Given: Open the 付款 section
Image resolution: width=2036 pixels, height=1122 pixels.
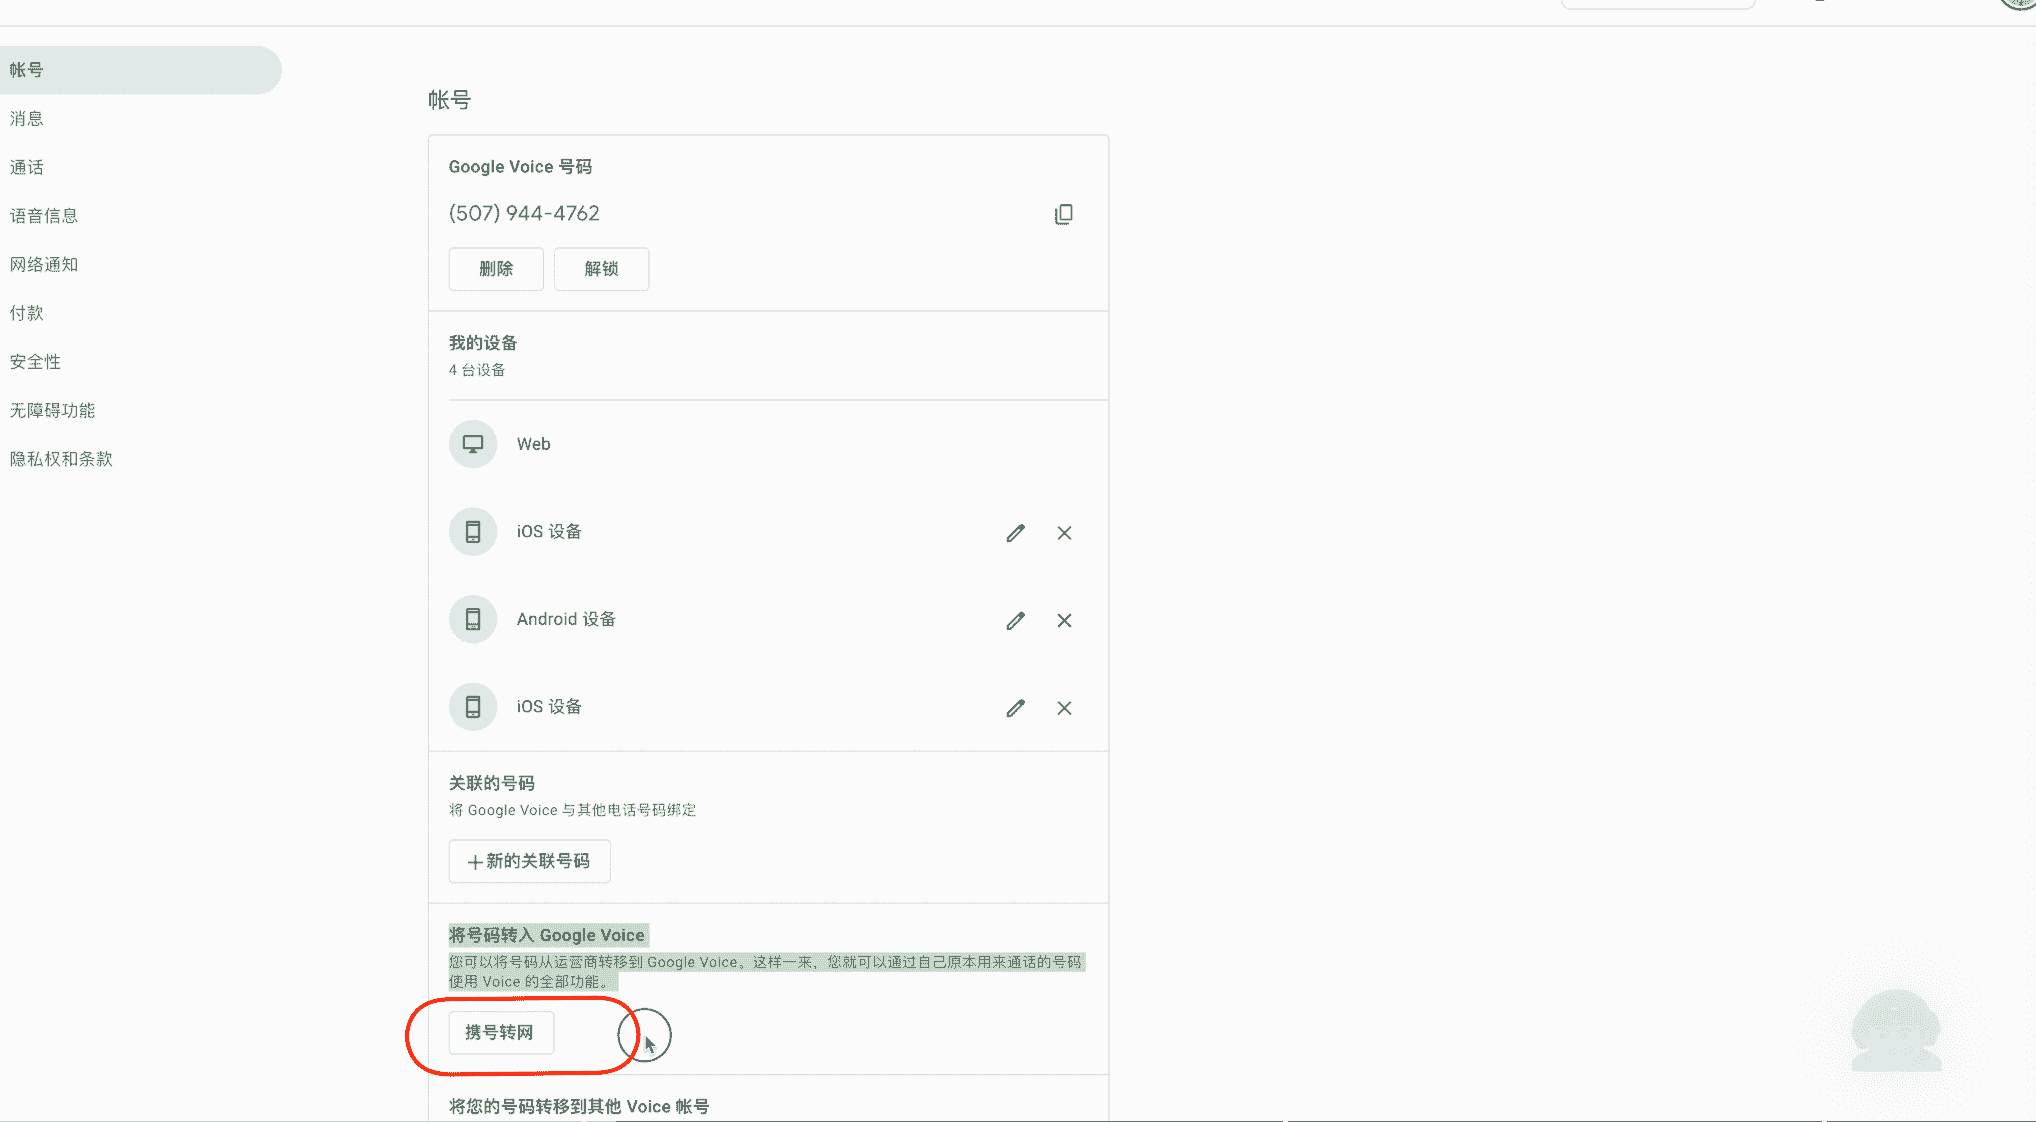Looking at the screenshot, I should (27, 313).
